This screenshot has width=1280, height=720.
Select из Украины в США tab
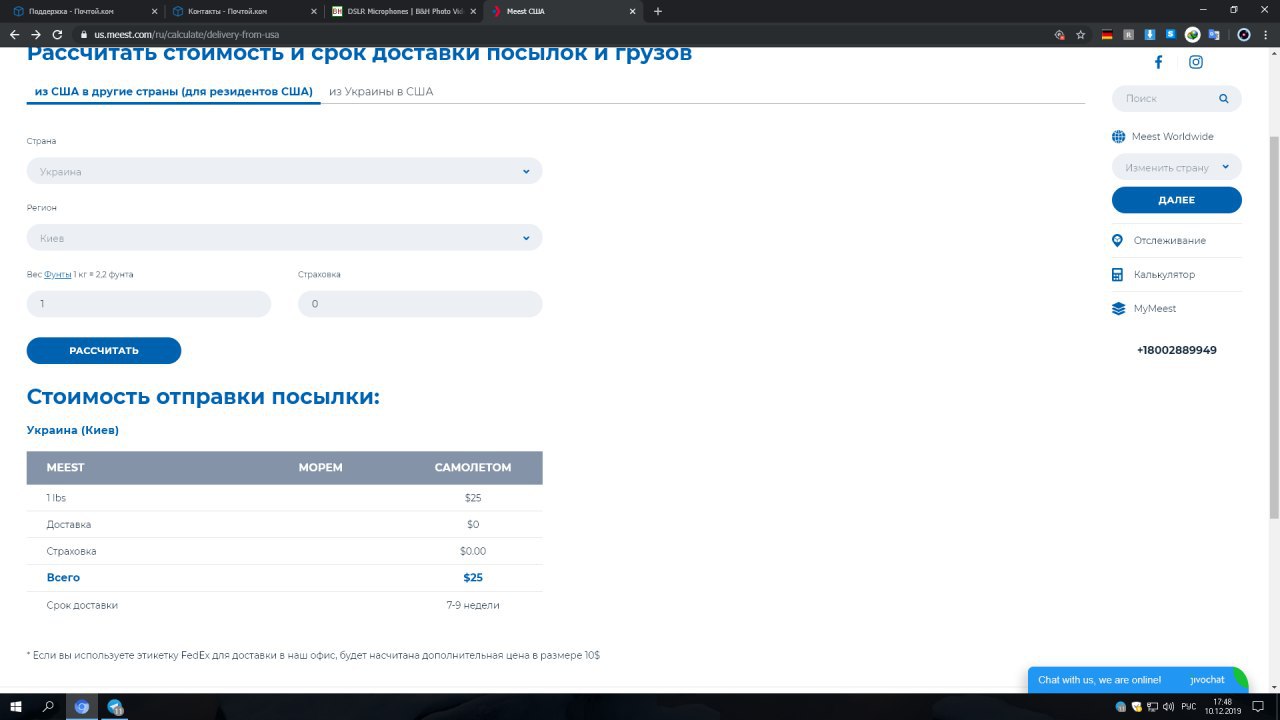tap(381, 91)
